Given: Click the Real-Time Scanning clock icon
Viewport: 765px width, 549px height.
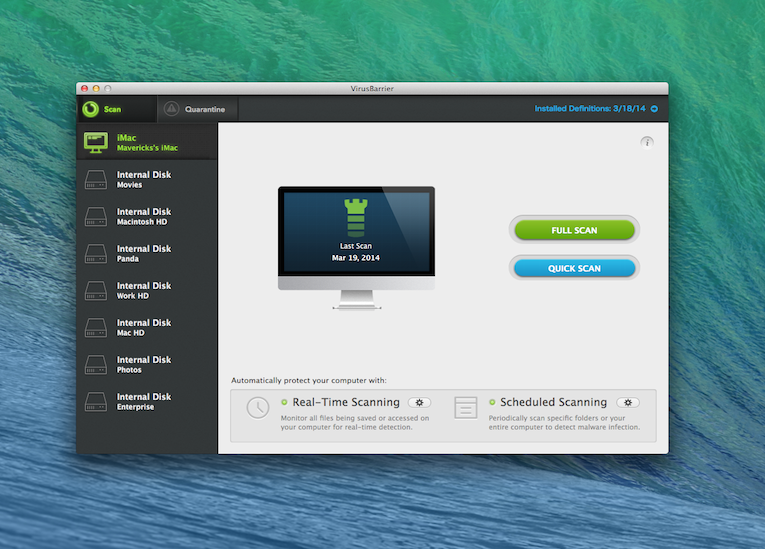Looking at the screenshot, I should [x=258, y=408].
